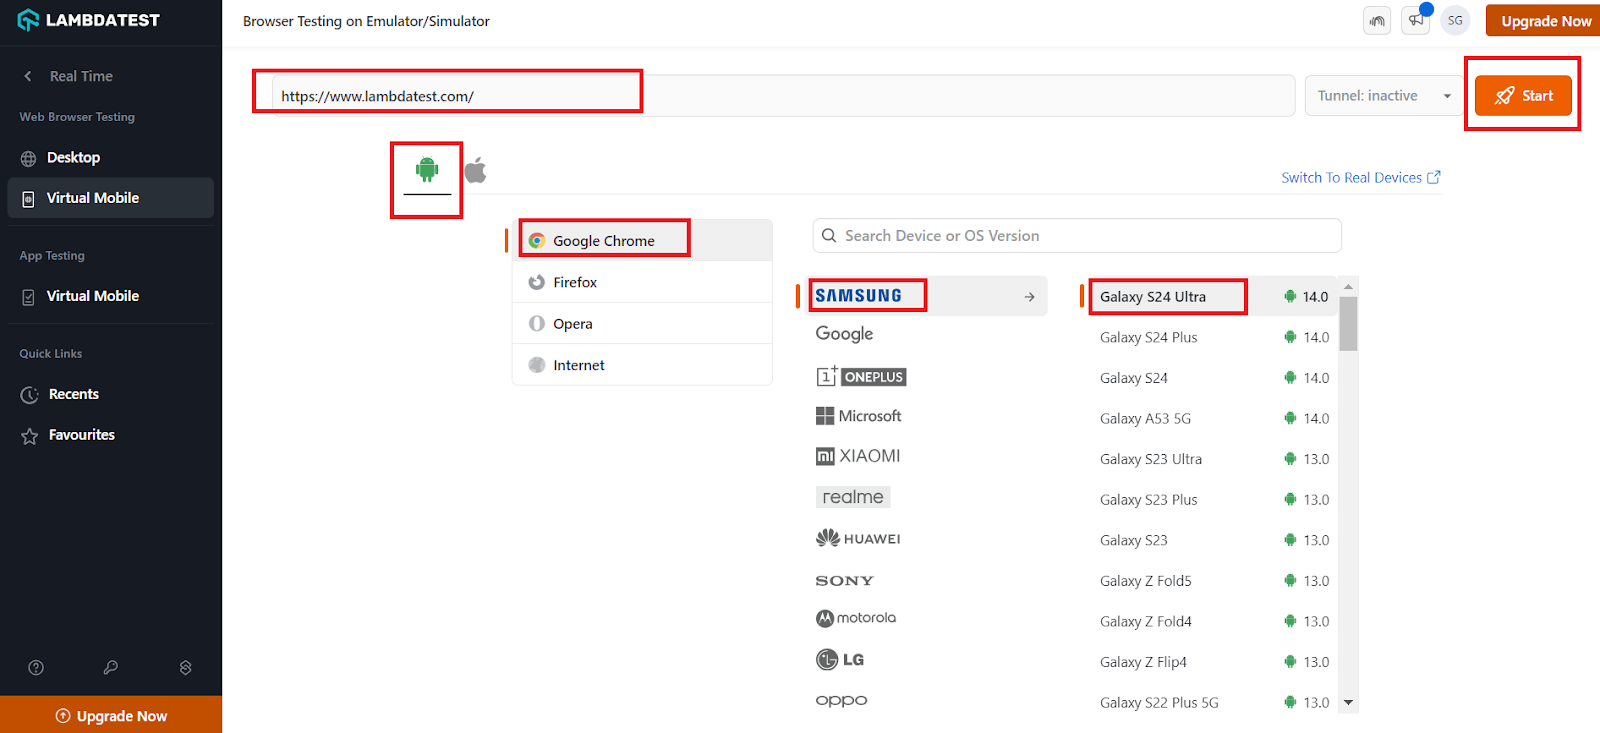Screen dimensions: 1600x733
Task: Choose the LG brand
Action: (x=840, y=659)
